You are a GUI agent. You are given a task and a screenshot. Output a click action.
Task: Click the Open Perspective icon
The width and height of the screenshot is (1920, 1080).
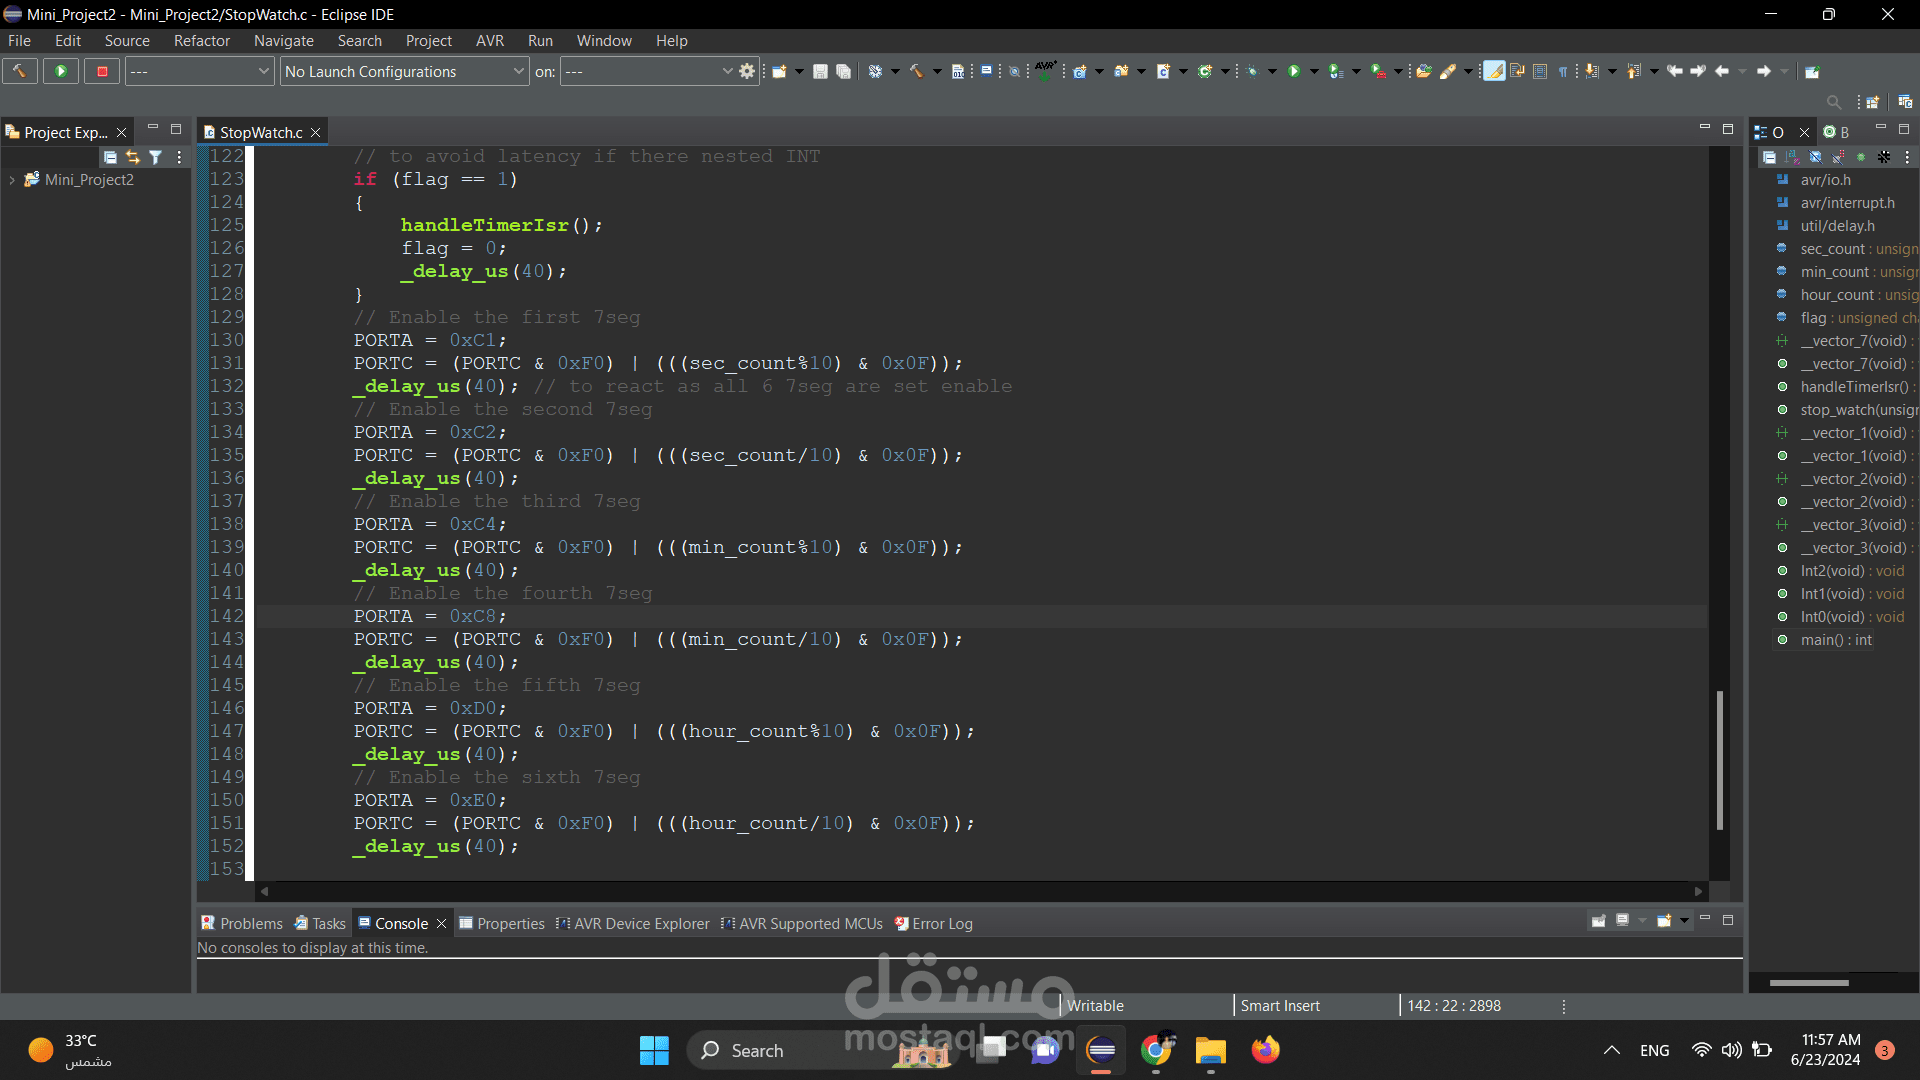1872,102
